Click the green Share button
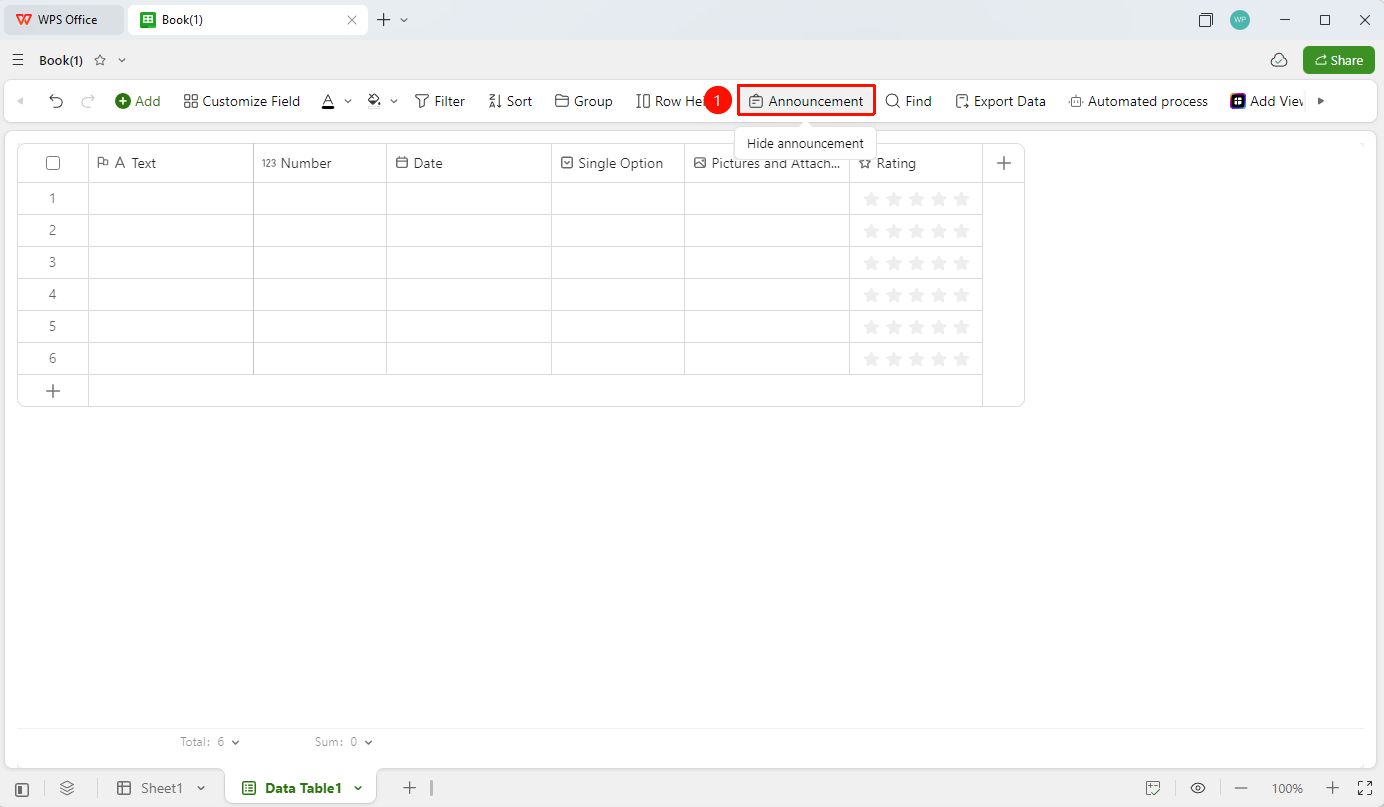The height and width of the screenshot is (807, 1384). [1339, 60]
